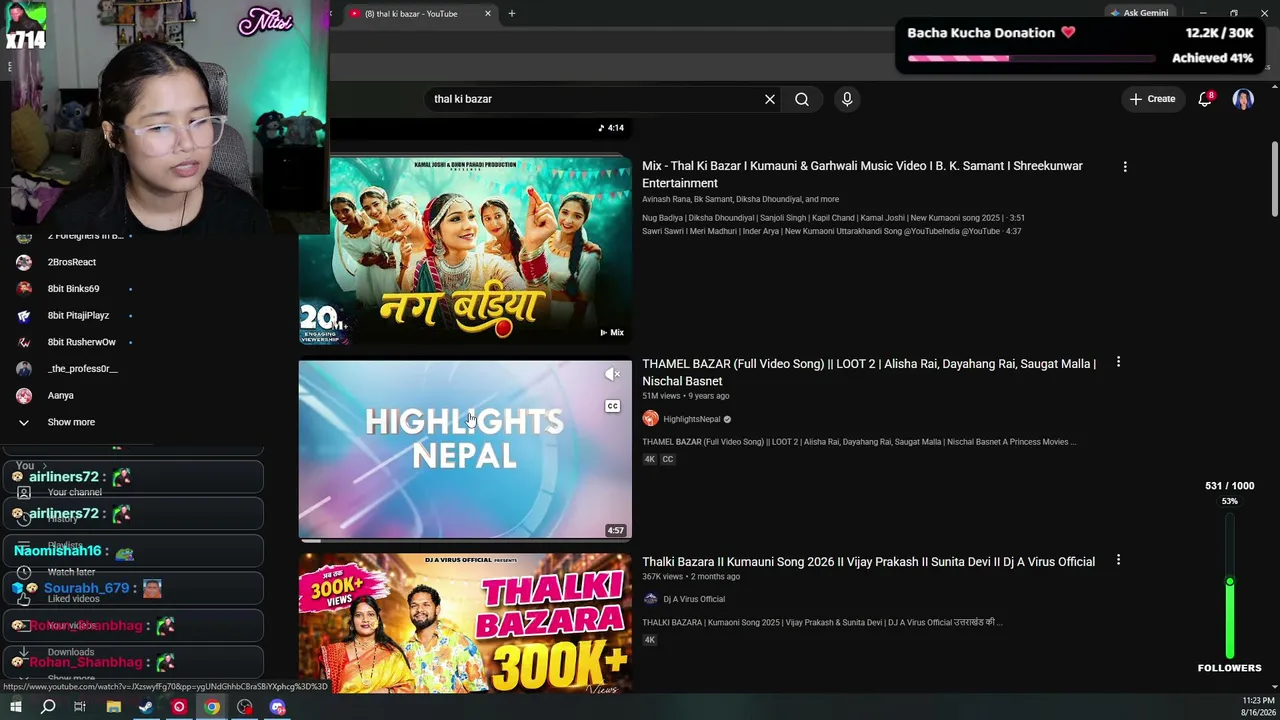The image size is (1280, 720).
Task: Open Aanya subscription
Action: [x=61, y=395]
